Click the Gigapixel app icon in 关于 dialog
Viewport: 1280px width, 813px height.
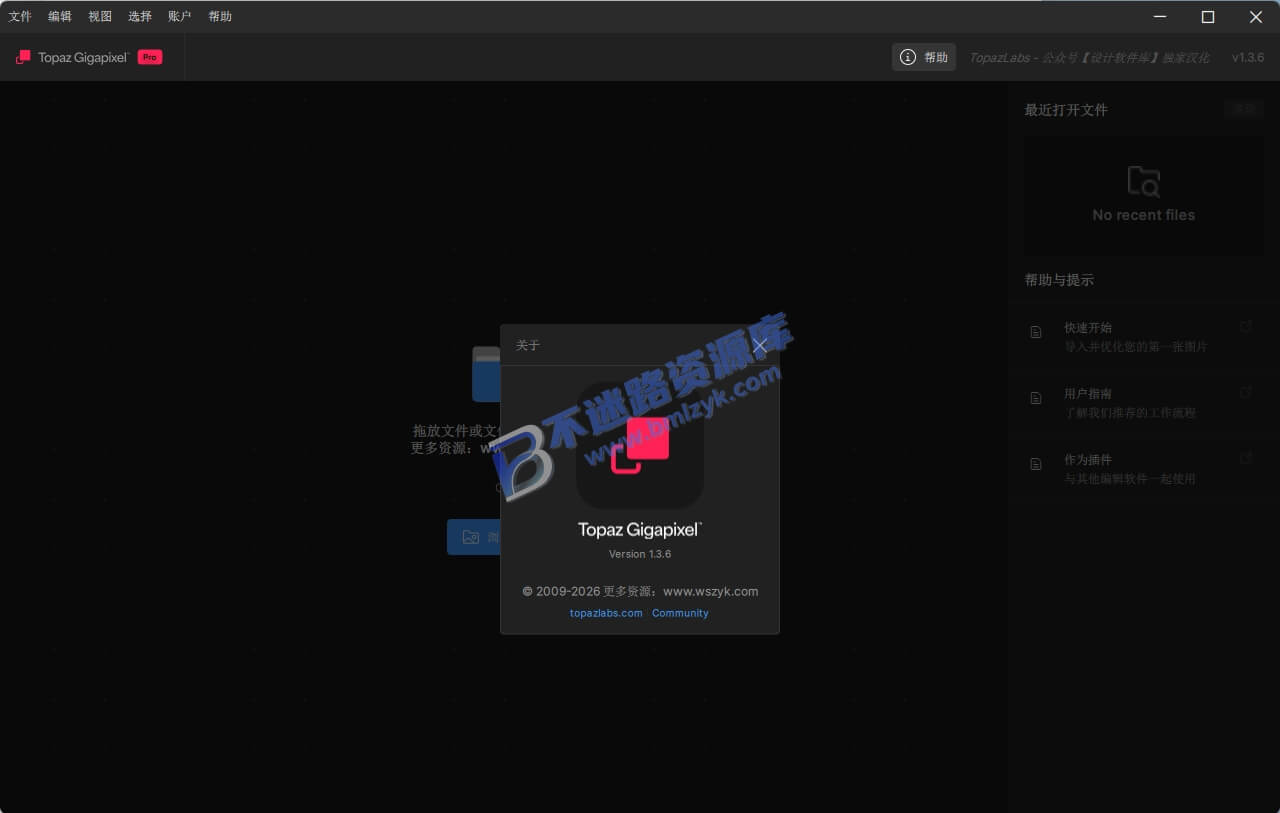640,445
